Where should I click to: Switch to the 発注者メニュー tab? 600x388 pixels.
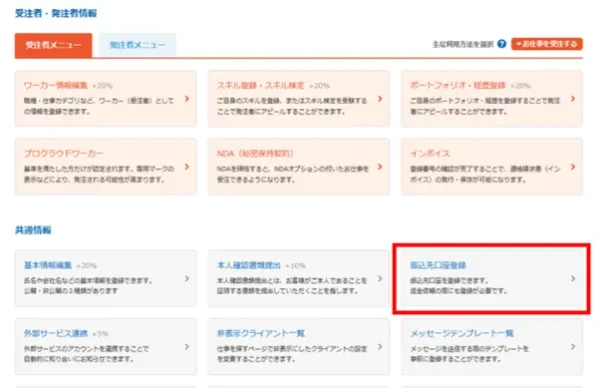tap(138, 45)
